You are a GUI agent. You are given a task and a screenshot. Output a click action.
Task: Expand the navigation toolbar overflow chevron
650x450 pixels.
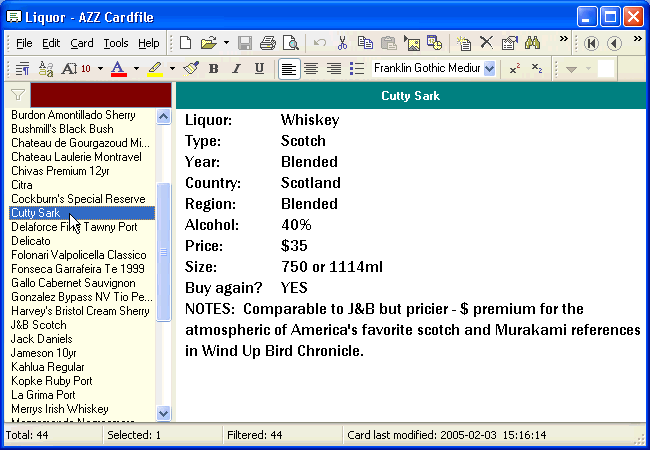[638, 39]
